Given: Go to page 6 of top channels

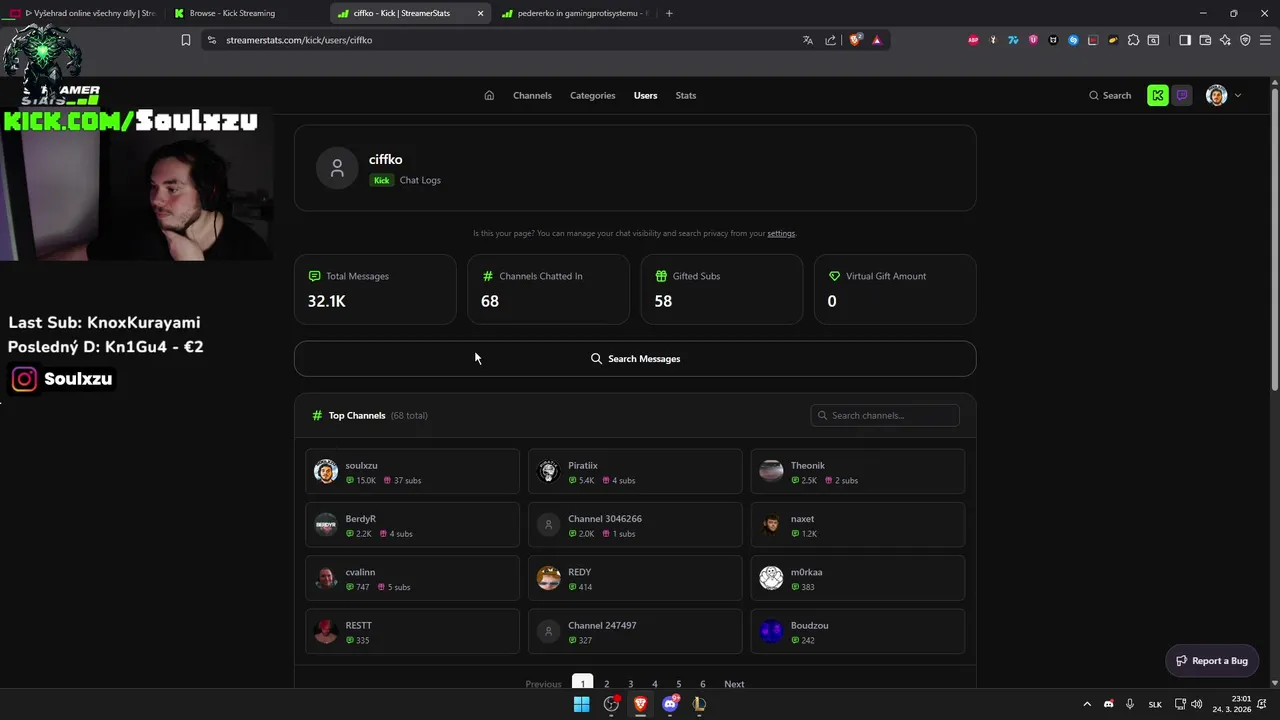Looking at the screenshot, I should [x=703, y=683].
